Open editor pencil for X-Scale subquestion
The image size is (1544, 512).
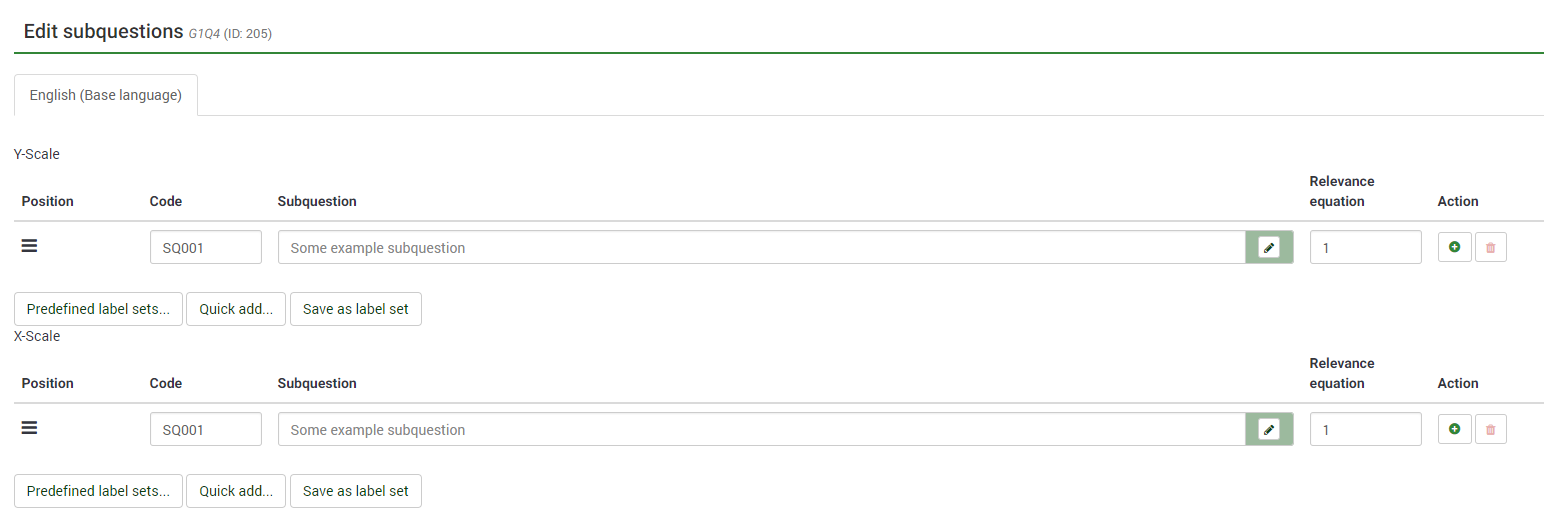pyautogui.click(x=1269, y=430)
